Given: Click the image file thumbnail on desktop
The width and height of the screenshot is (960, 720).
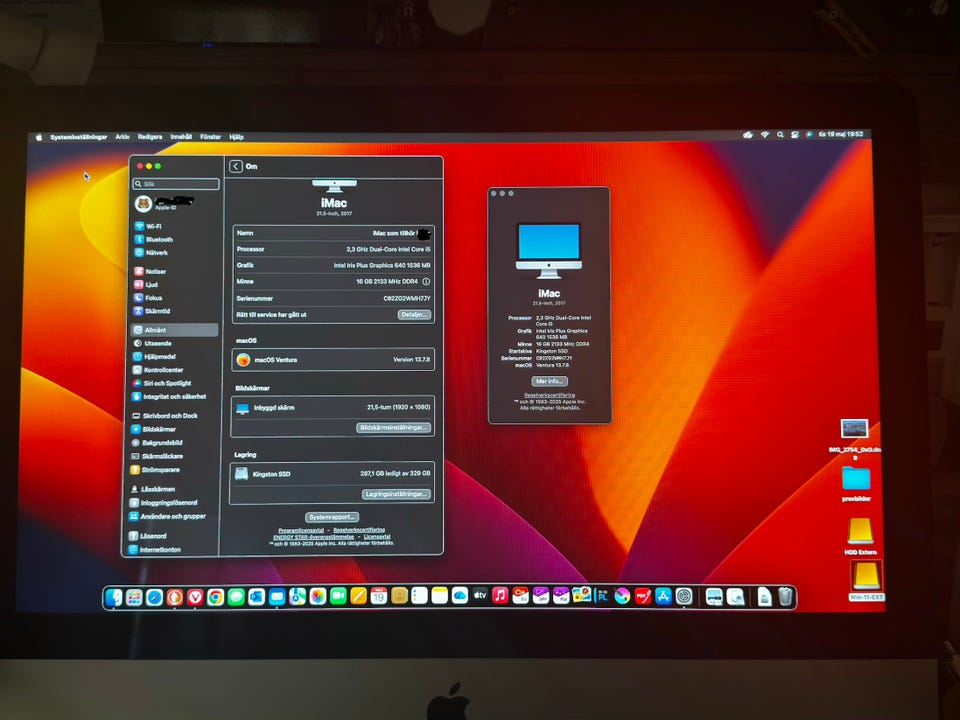Looking at the screenshot, I should pyautogui.click(x=854, y=429).
